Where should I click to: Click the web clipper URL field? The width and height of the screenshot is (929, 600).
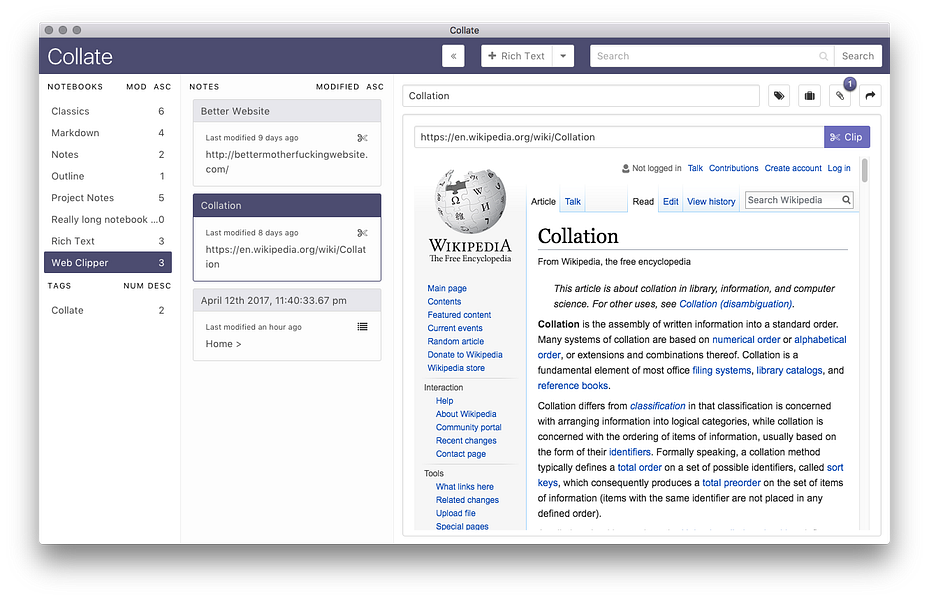pyautogui.click(x=619, y=137)
